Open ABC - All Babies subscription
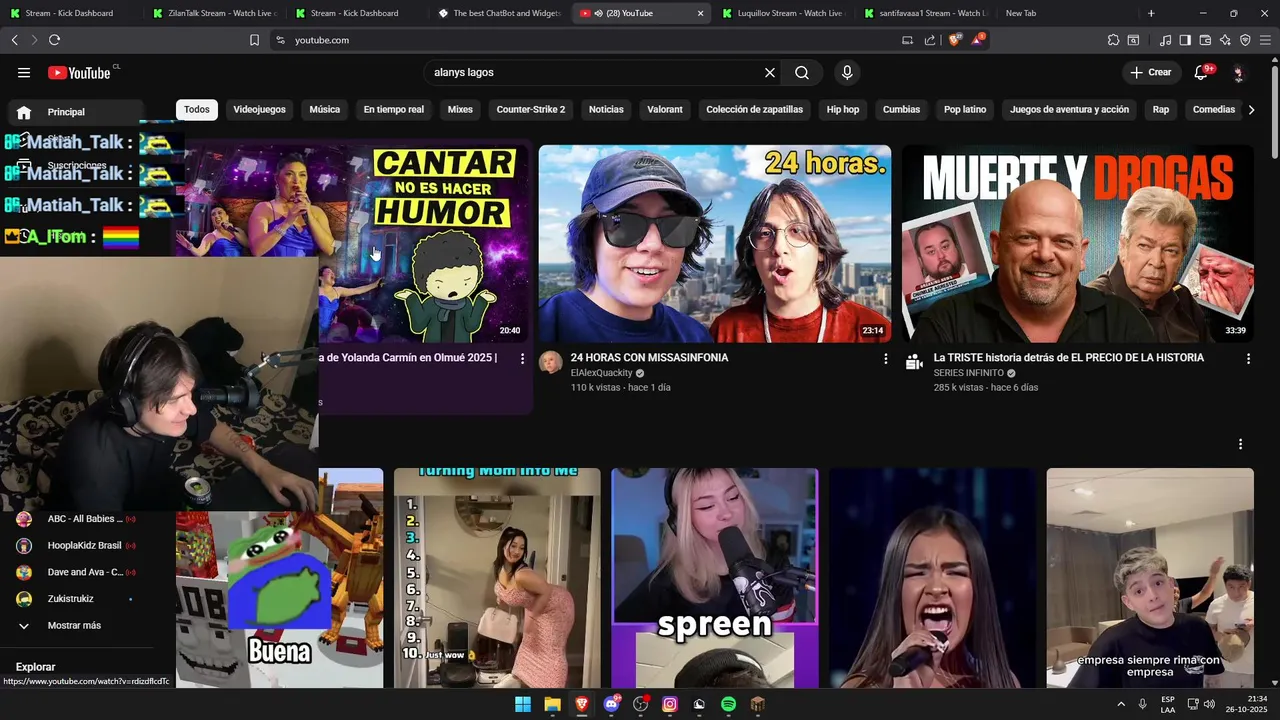This screenshot has height=720, width=1280. (75, 519)
